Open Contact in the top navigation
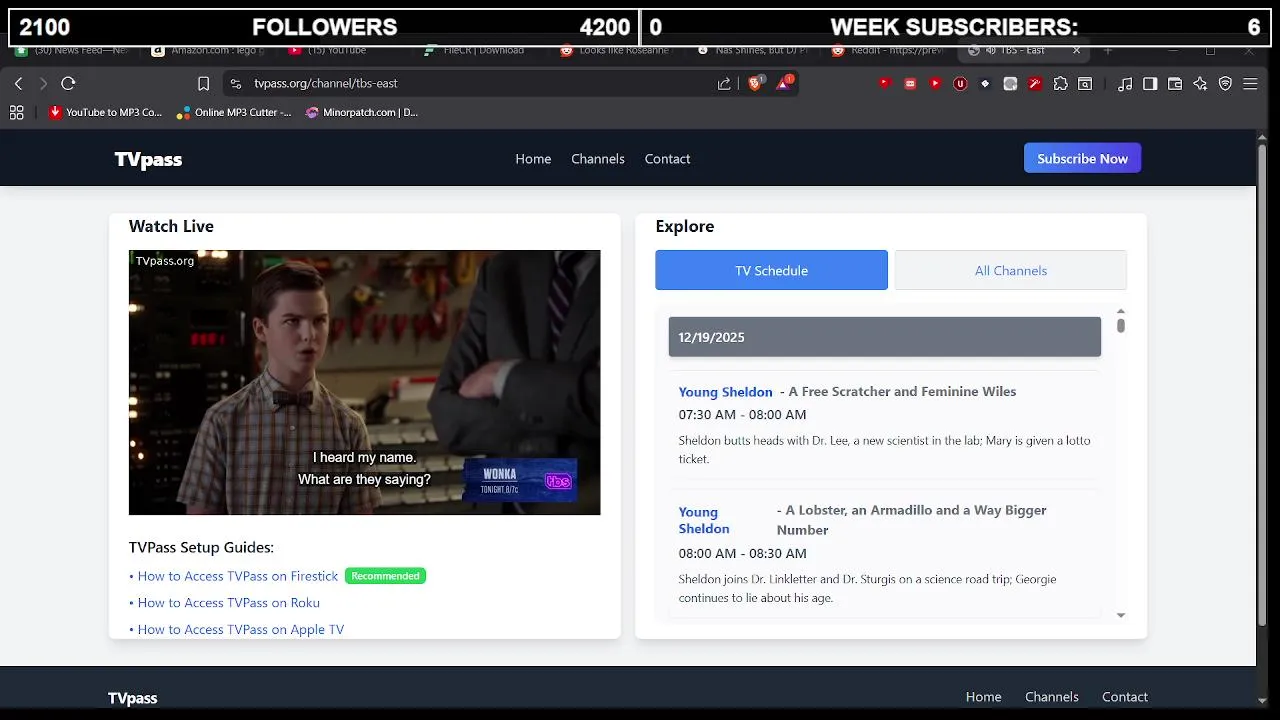Screen dimensions: 1280x720 (x=667, y=159)
